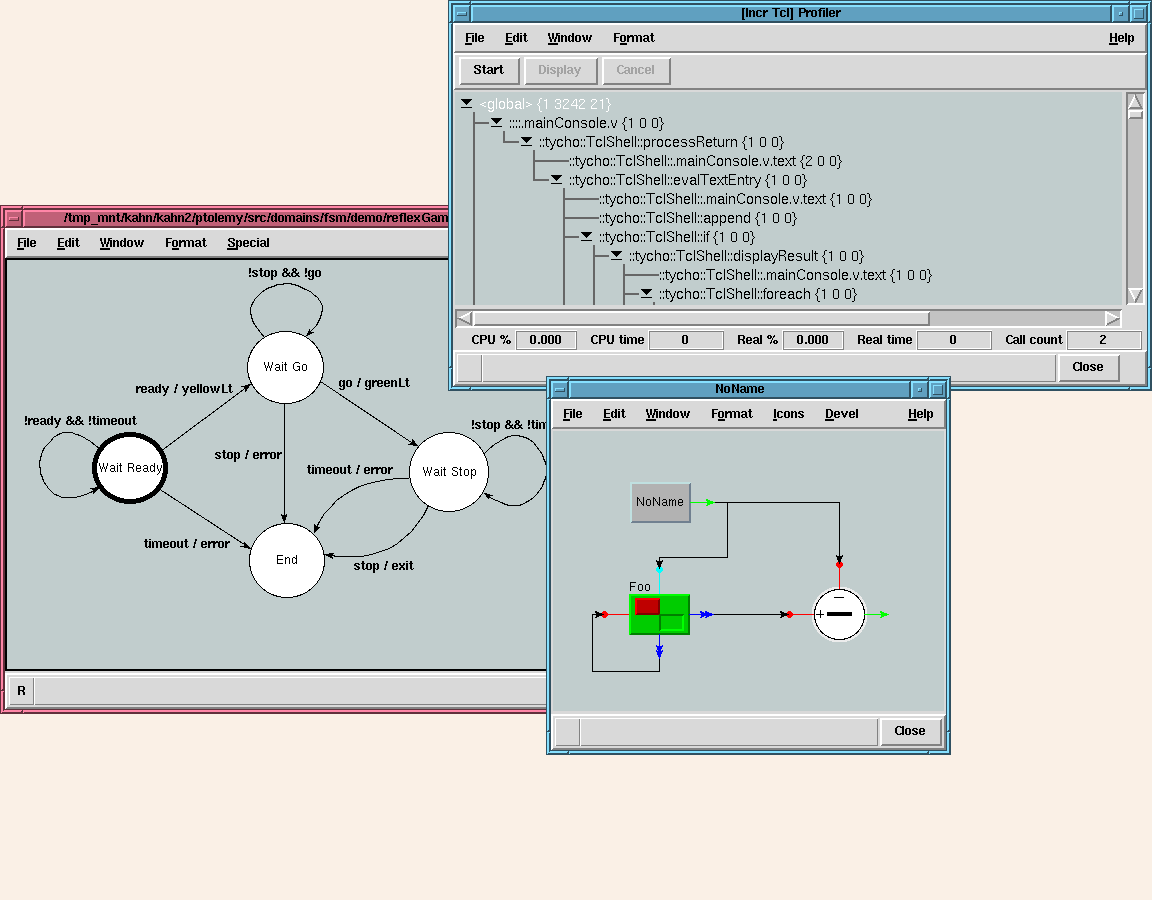Collapse the evalTextEntry tree node
1152x900 pixels.
point(556,180)
